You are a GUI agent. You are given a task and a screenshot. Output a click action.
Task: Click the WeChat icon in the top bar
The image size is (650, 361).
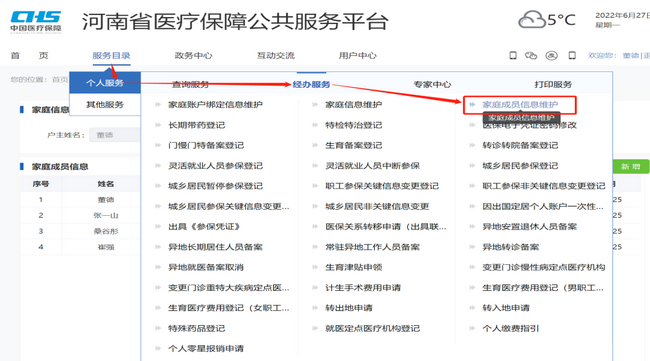point(531,56)
